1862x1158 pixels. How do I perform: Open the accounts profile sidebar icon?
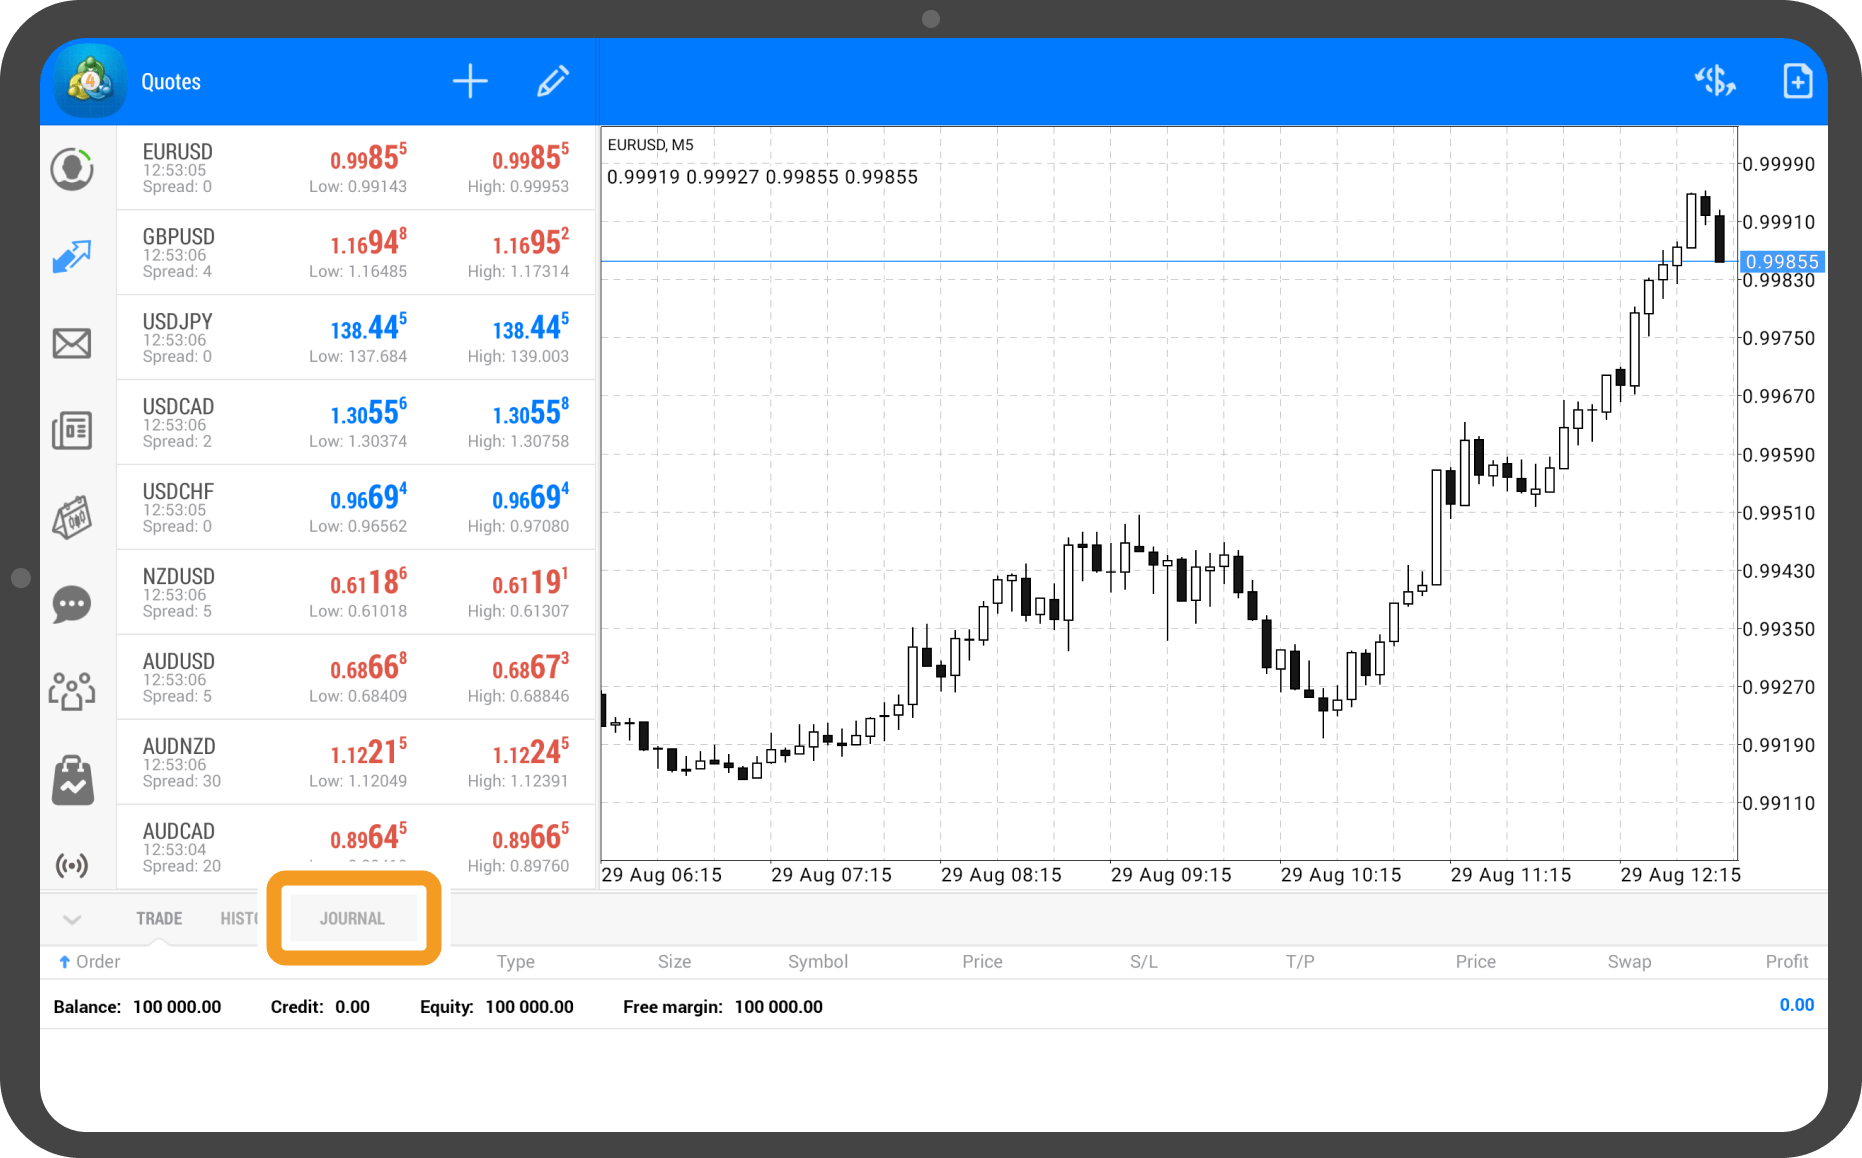pyautogui.click(x=72, y=169)
